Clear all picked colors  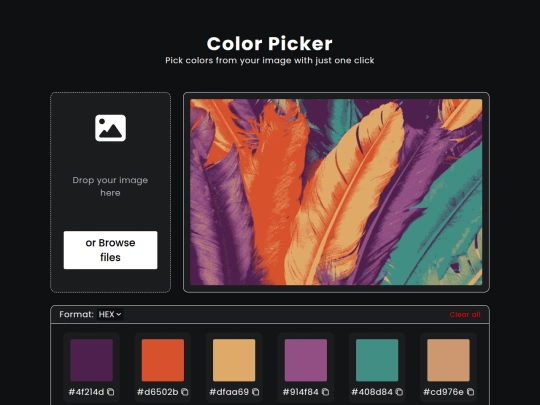465,314
